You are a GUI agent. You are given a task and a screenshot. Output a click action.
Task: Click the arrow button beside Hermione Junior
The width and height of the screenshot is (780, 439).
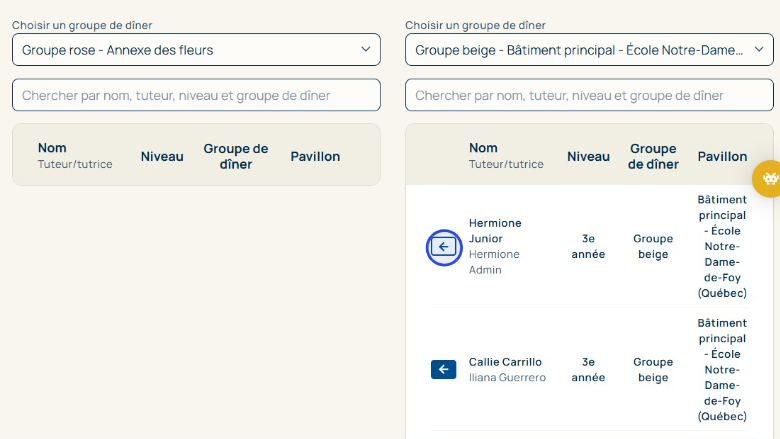(444, 247)
